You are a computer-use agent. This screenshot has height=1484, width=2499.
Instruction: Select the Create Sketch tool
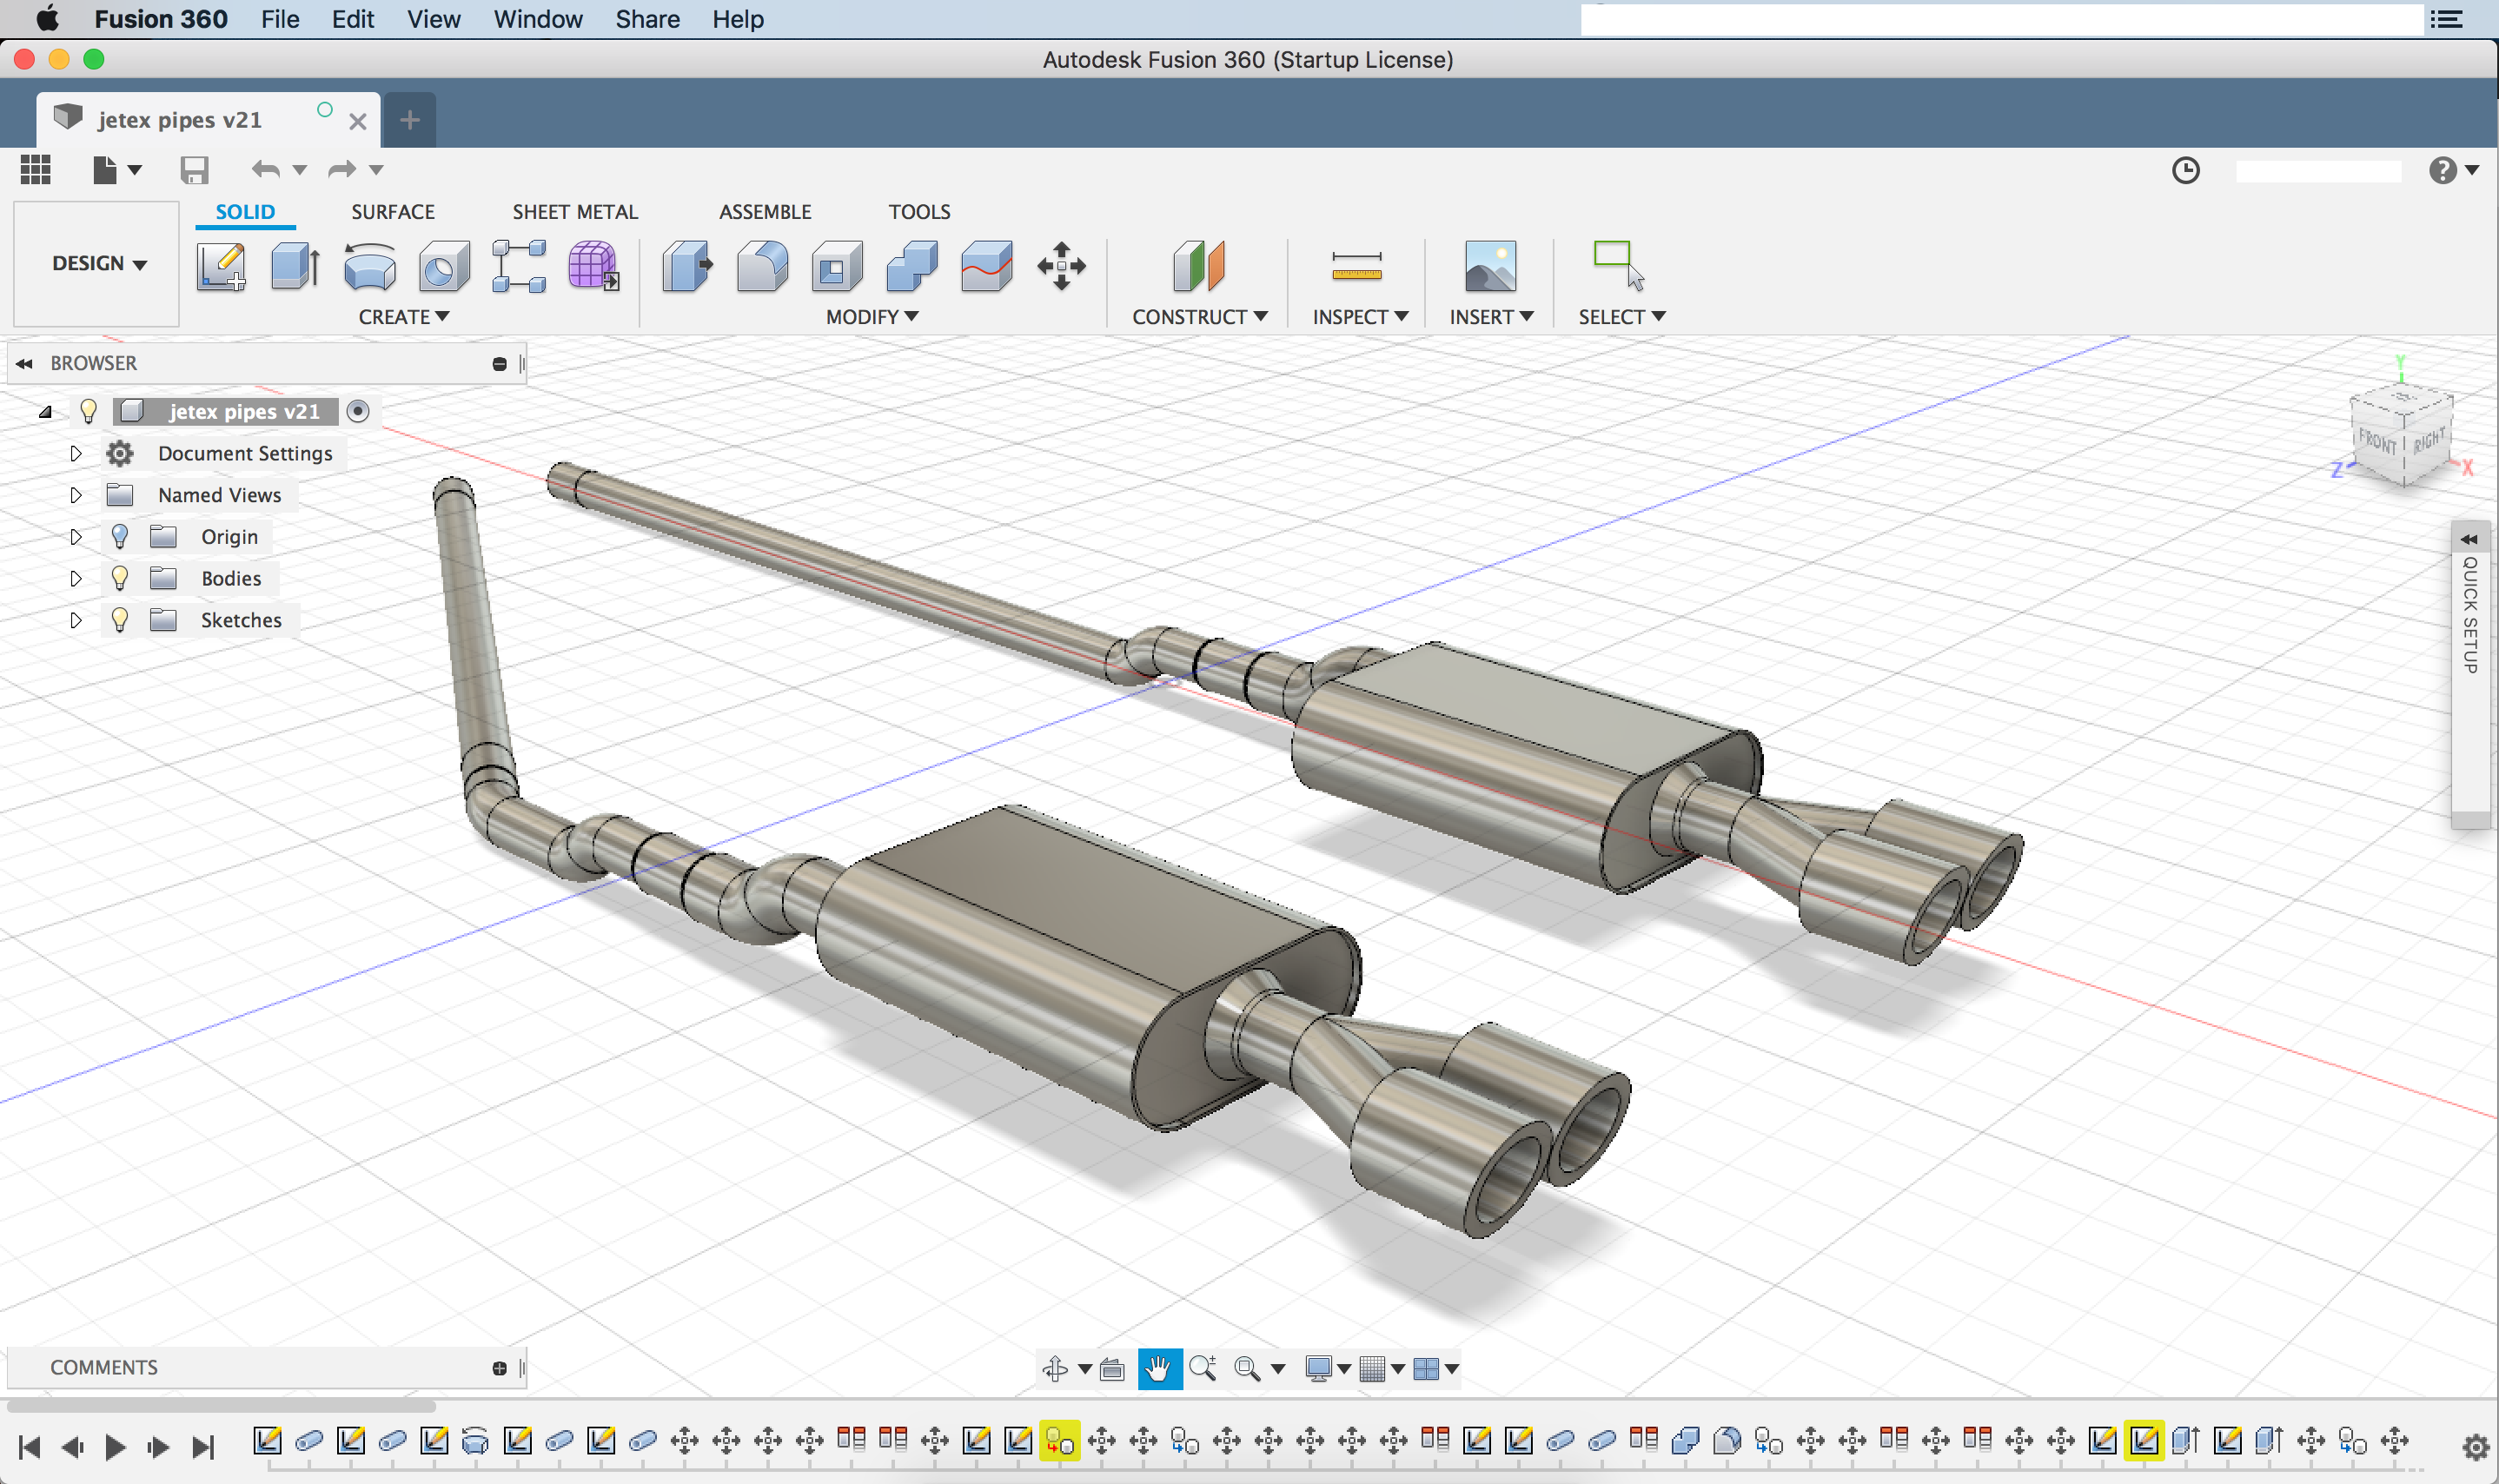tap(221, 266)
